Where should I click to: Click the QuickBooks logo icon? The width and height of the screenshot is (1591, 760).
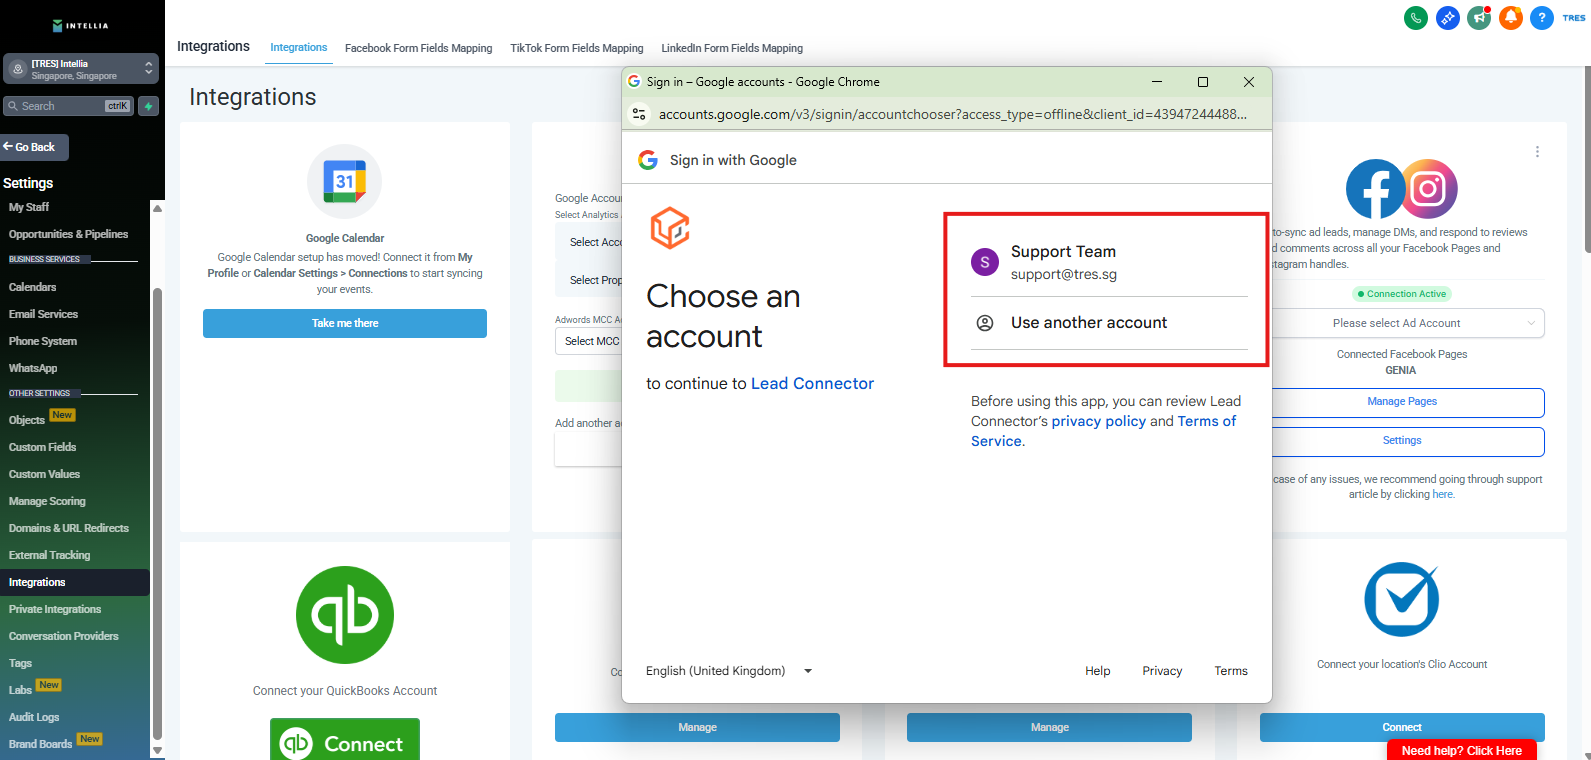345,615
